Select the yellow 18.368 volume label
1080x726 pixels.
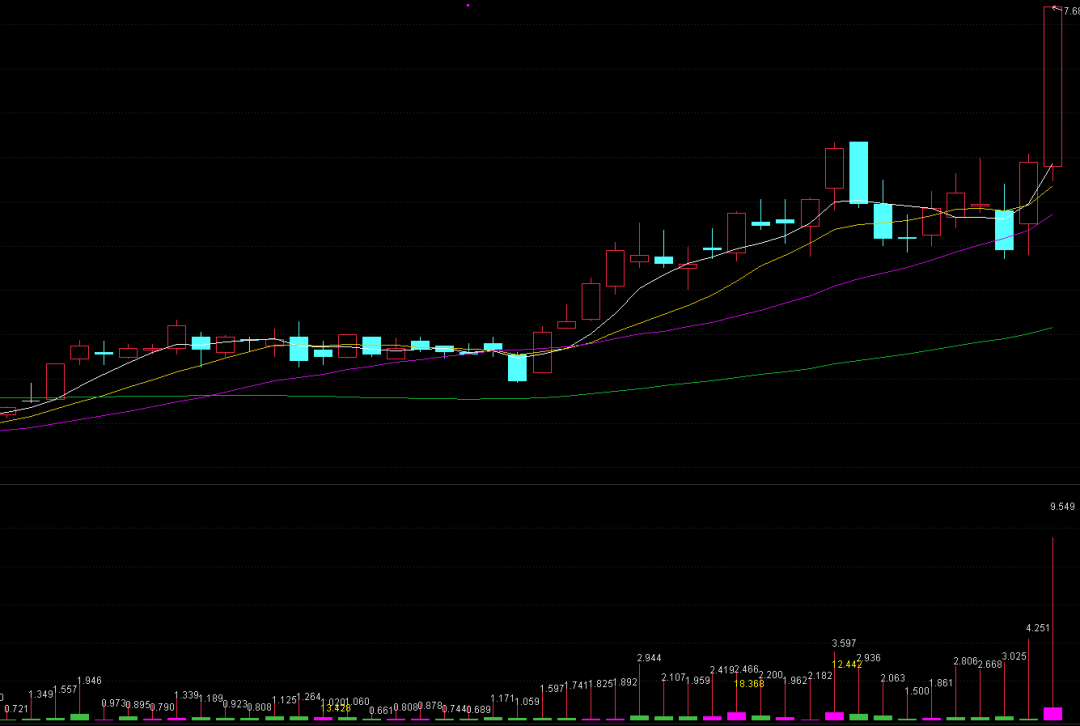tap(750, 684)
